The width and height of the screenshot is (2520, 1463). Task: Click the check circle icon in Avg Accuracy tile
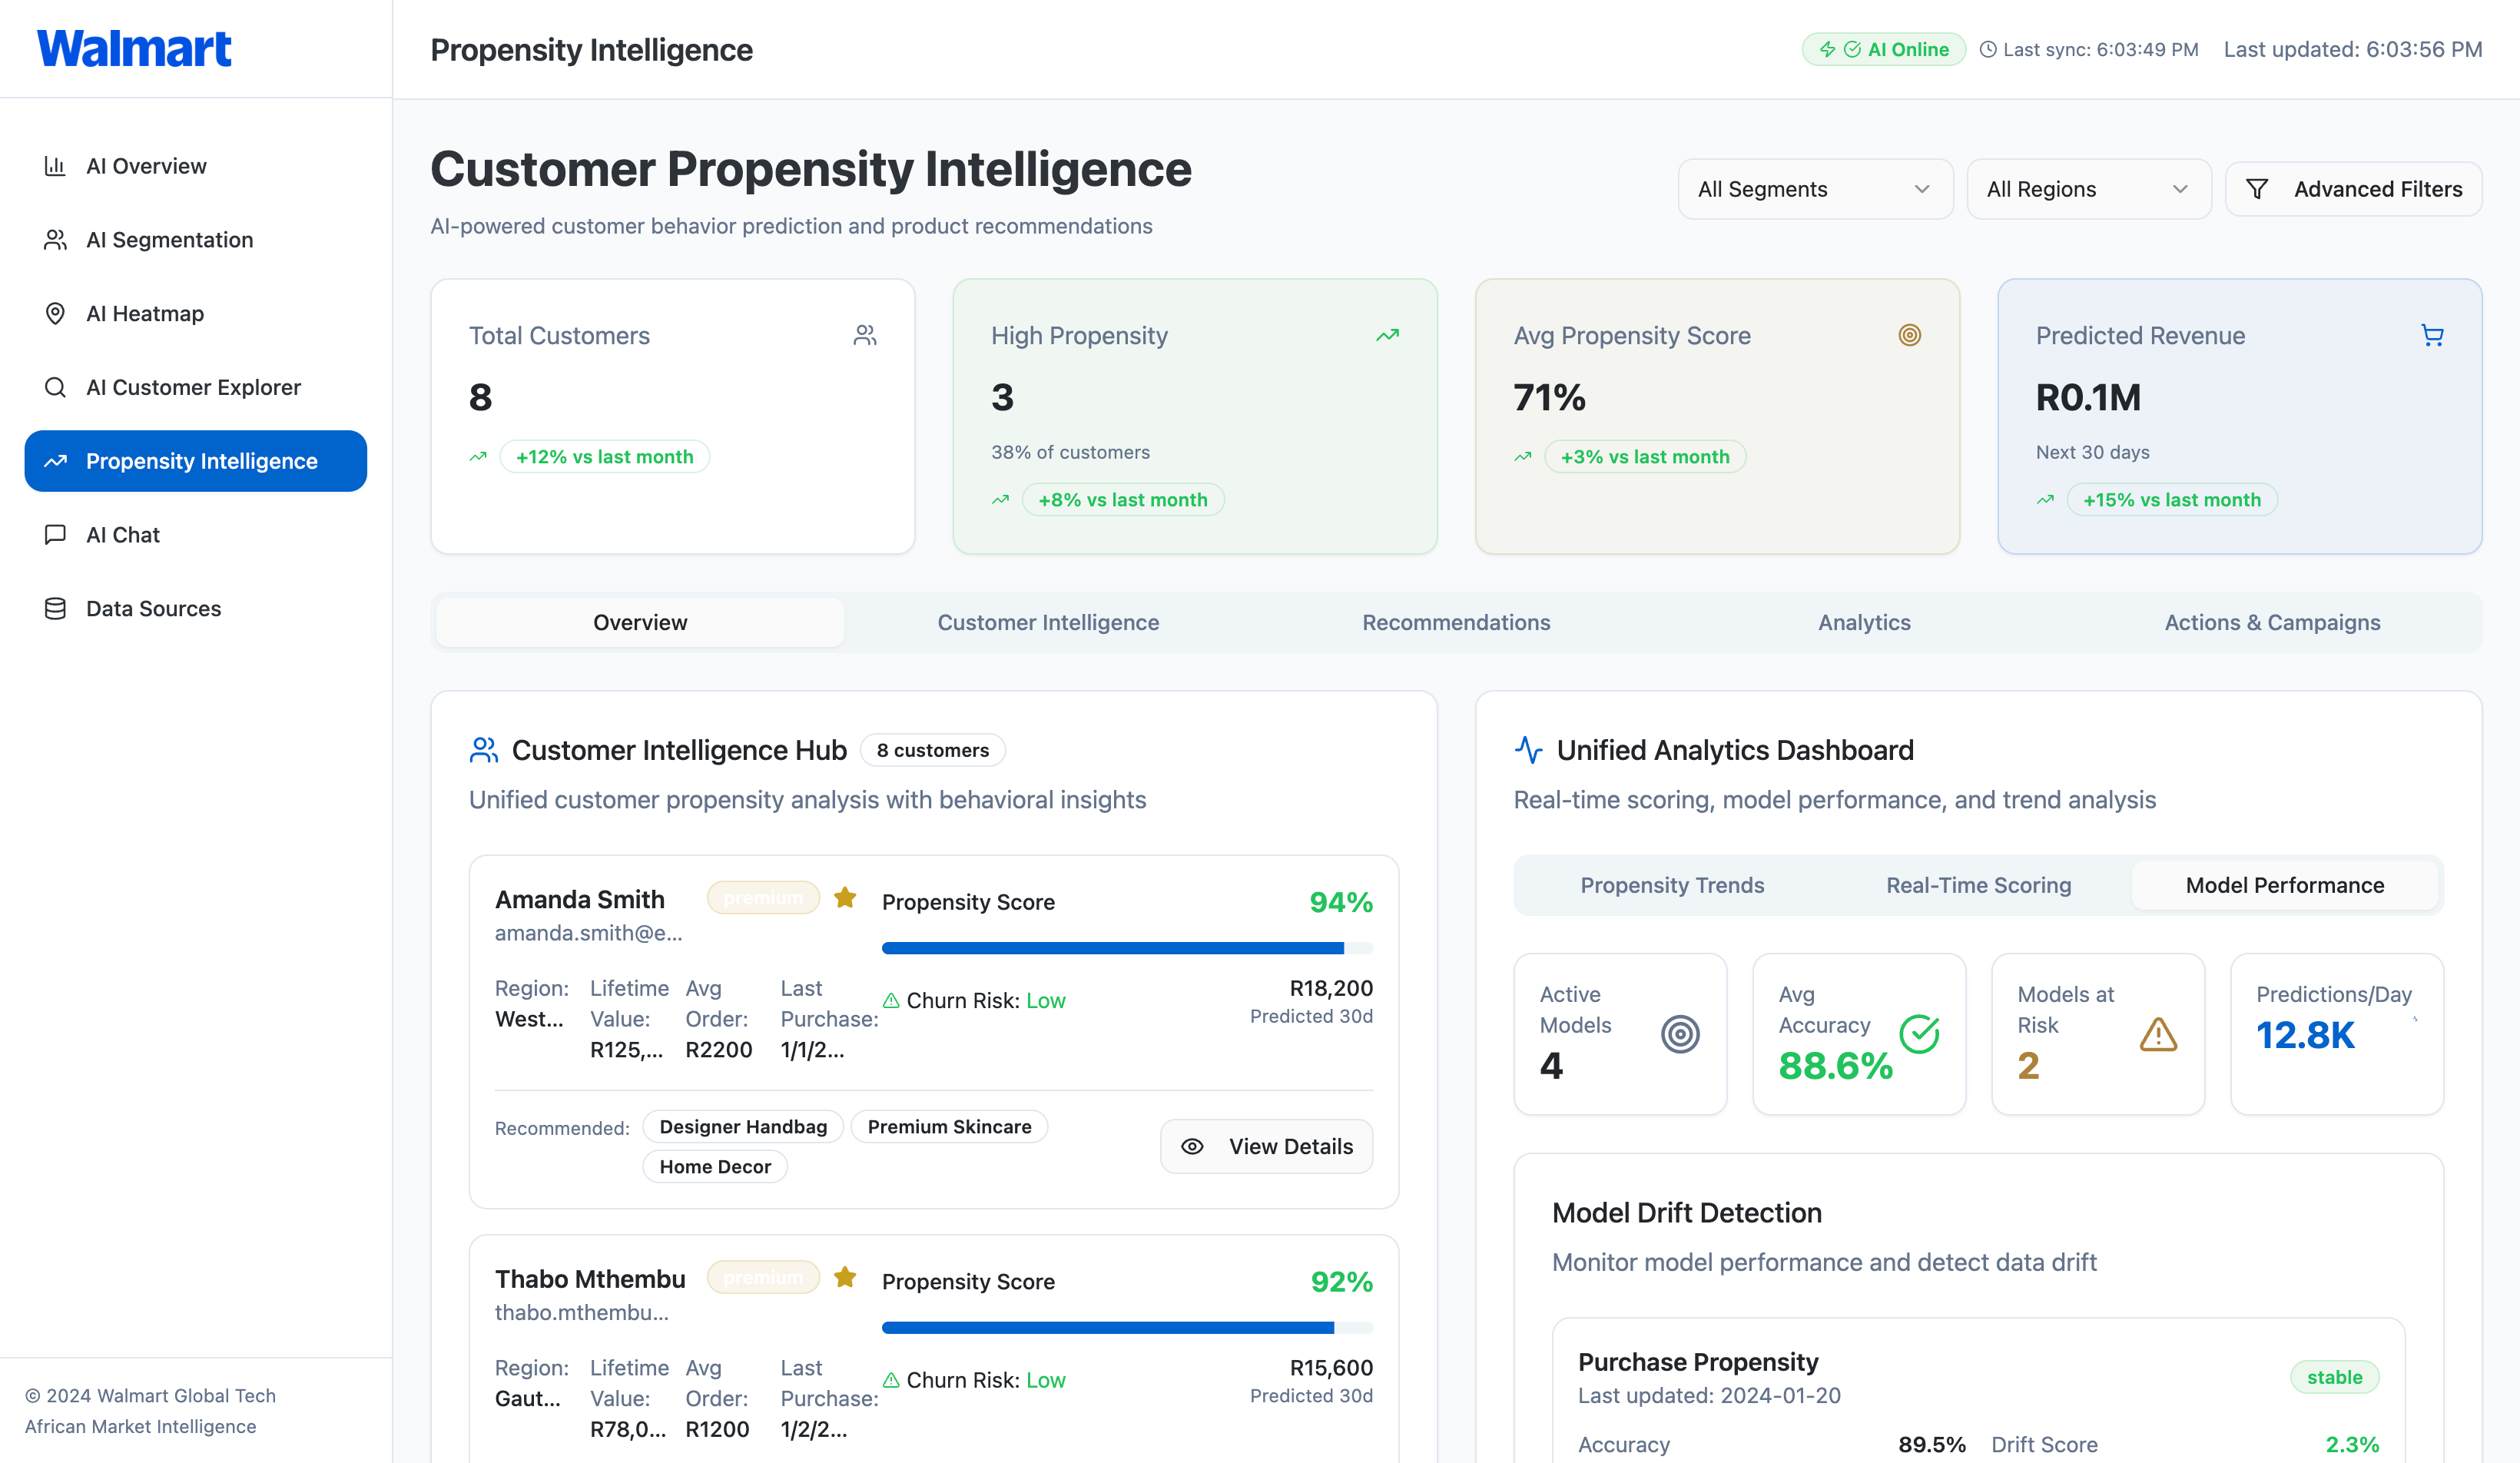[x=1919, y=1034]
